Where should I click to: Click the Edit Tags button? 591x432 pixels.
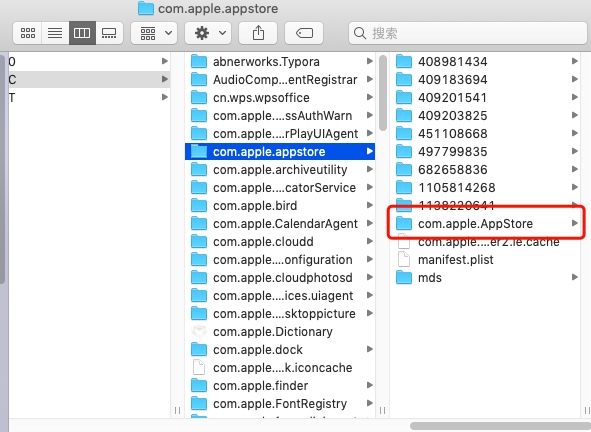click(304, 33)
